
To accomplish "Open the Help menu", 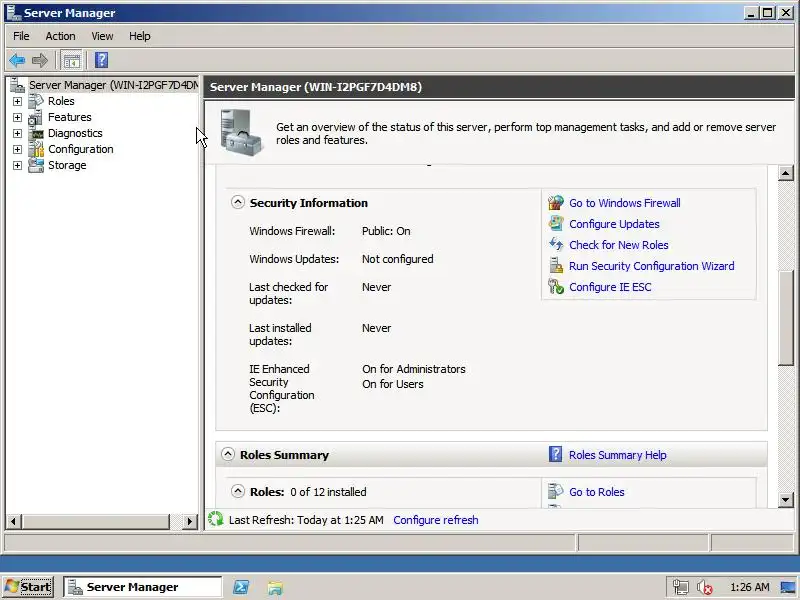I will (139, 36).
